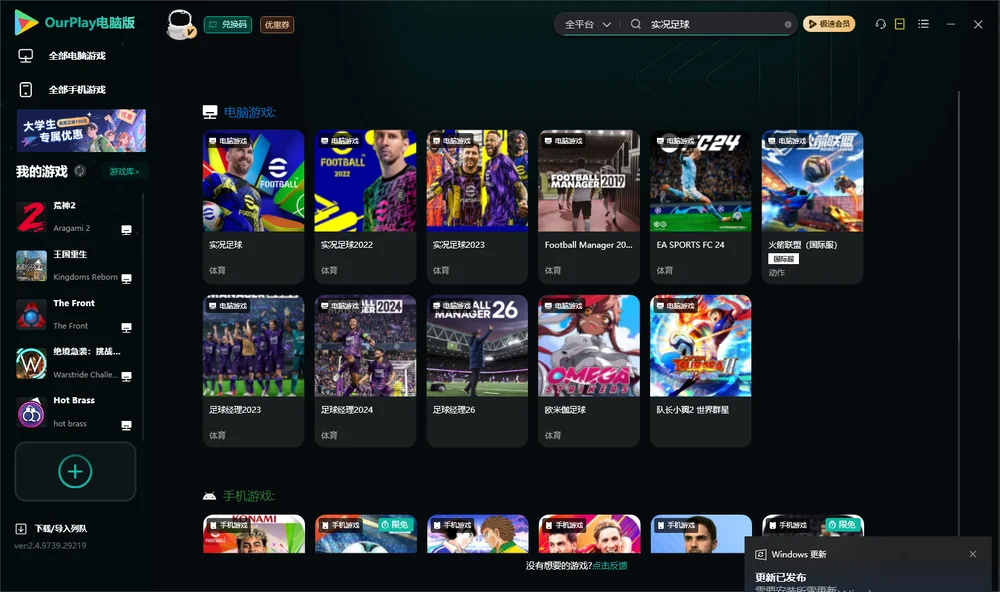The height and width of the screenshot is (592, 1000).
Task: Click the PC icon on Warstride row
Action: pyautogui.click(x=126, y=376)
